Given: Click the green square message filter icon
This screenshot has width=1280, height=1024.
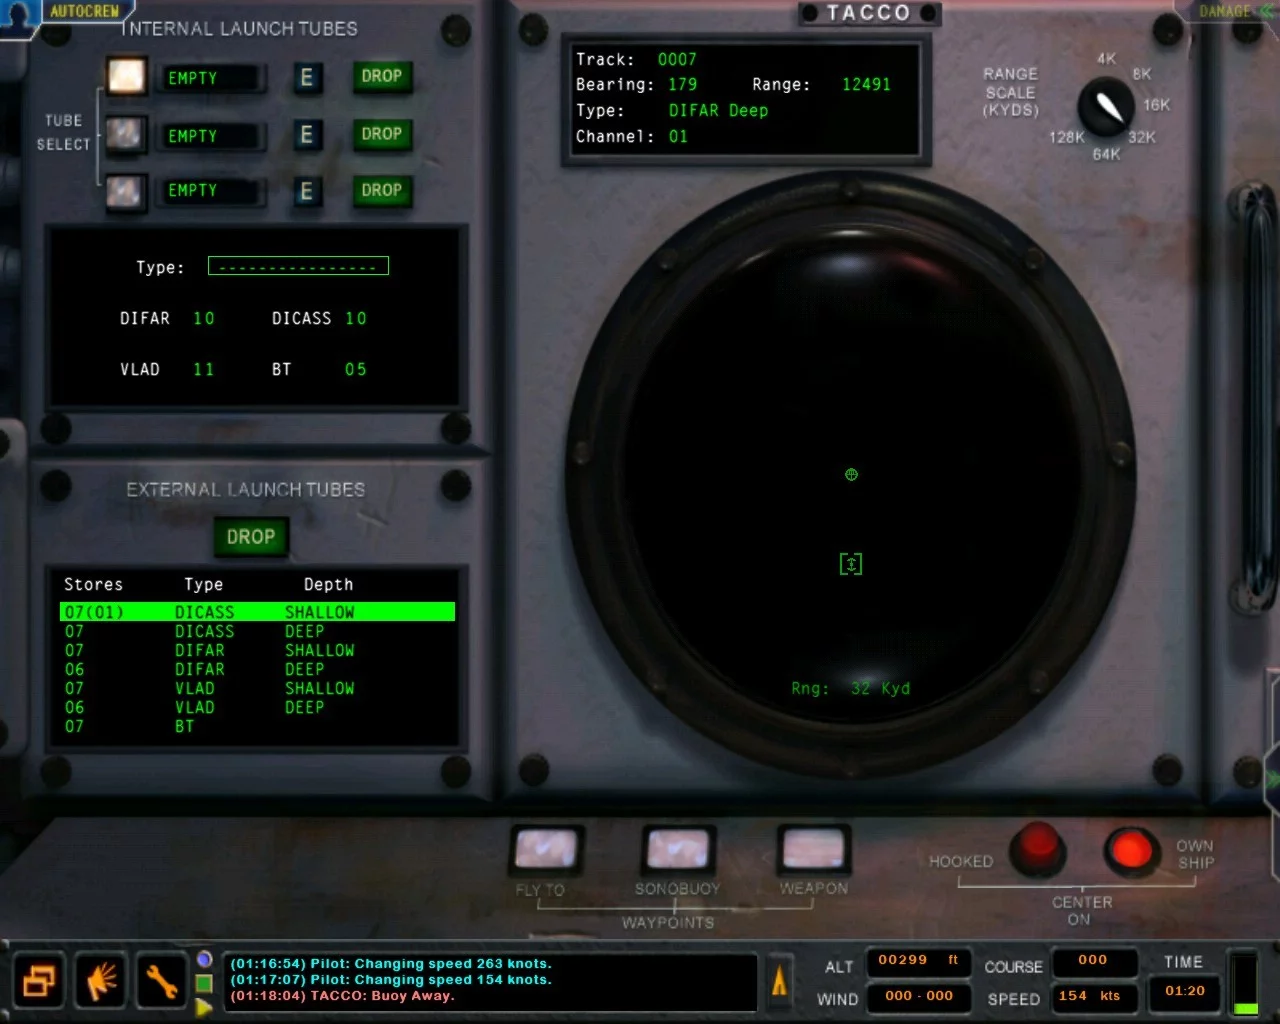Looking at the screenshot, I should [x=204, y=983].
